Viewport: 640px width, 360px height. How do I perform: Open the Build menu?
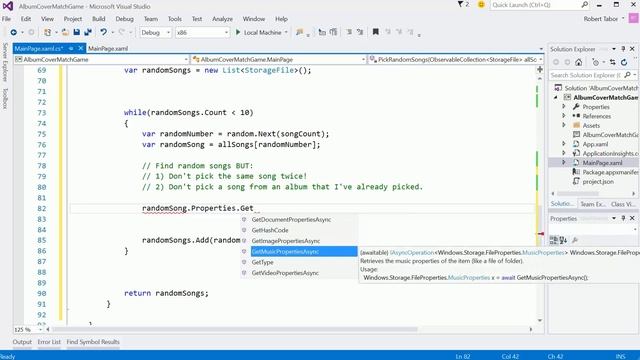pos(98,19)
